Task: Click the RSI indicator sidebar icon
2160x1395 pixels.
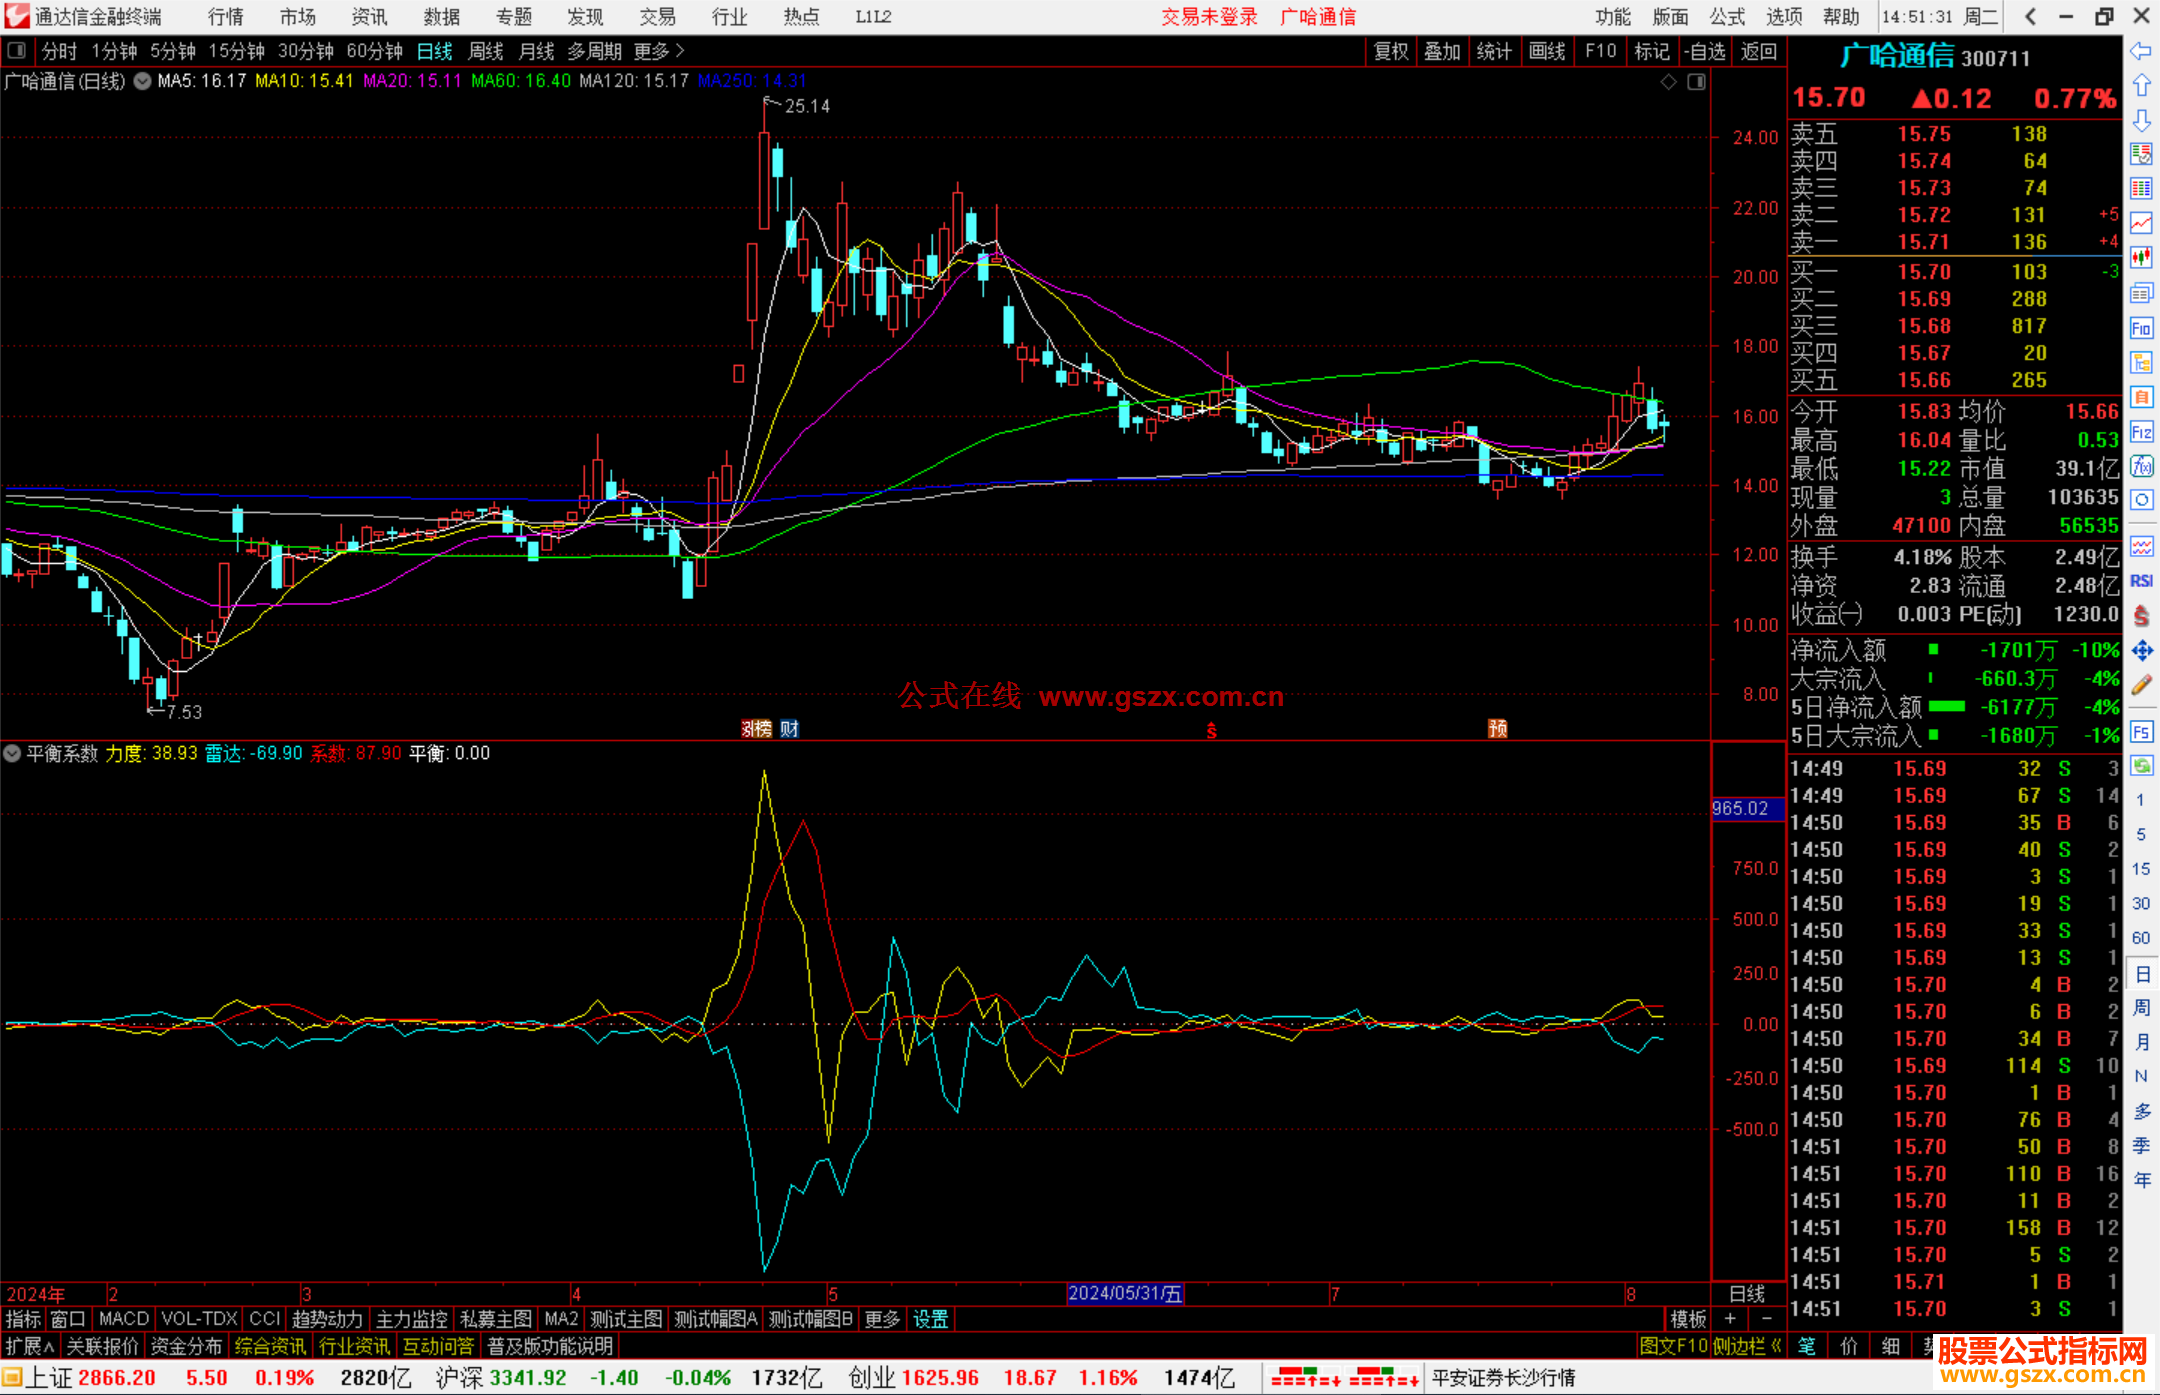Action: (x=2141, y=581)
